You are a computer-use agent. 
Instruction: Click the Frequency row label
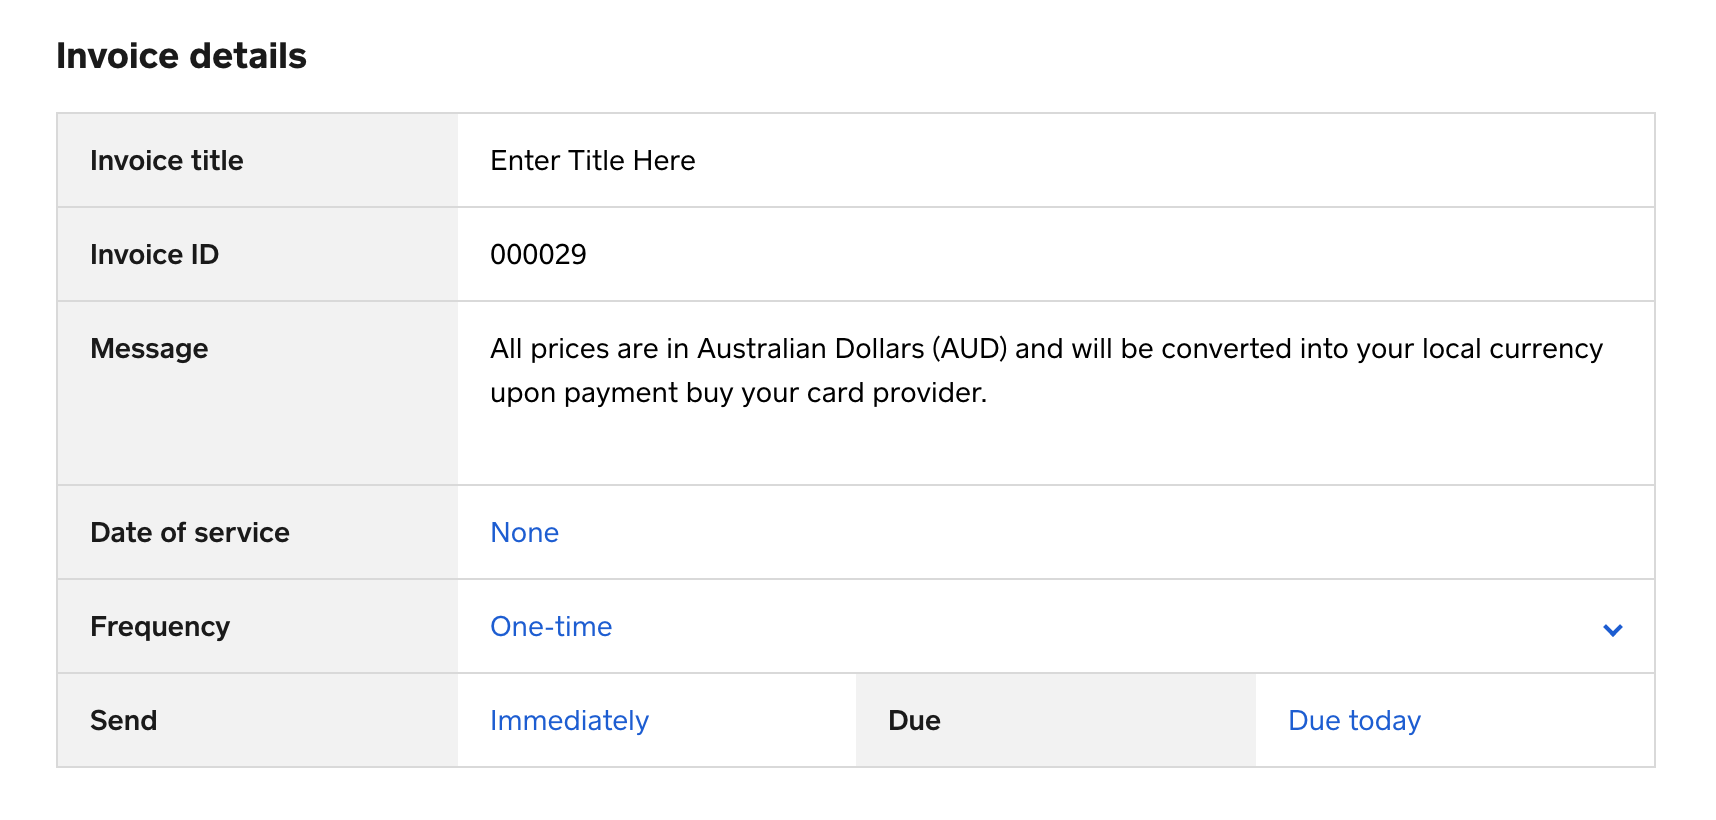(160, 627)
